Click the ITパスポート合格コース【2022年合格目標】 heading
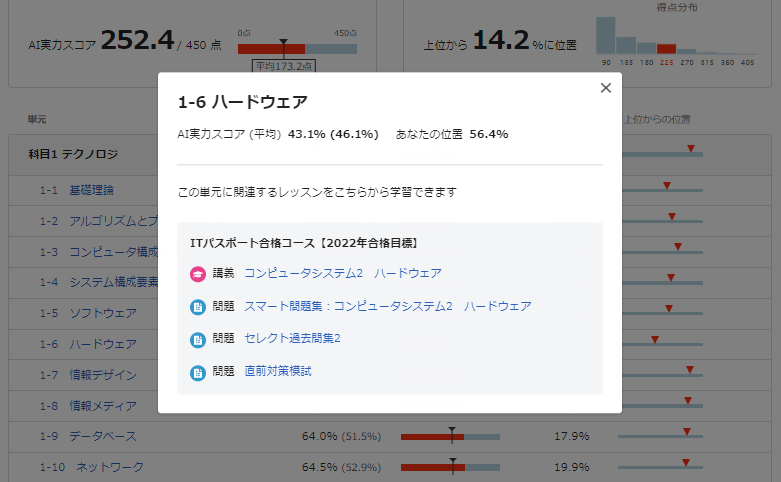 [303, 243]
